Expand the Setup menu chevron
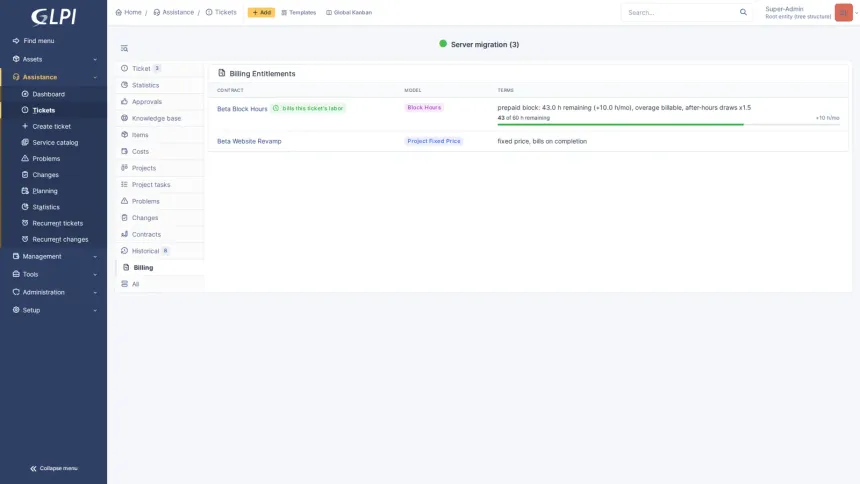Viewport: 860px width, 484px height. pos(95,311)
